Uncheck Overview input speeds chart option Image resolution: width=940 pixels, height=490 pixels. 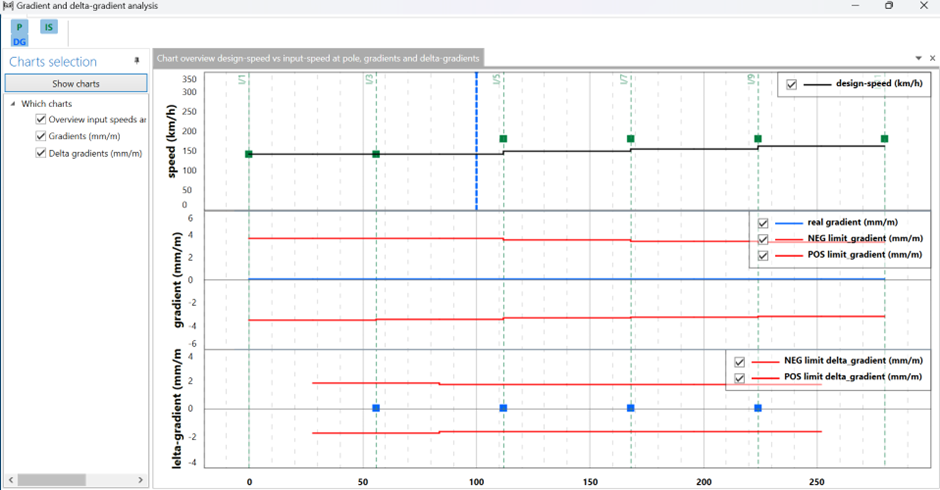point(41,120)
